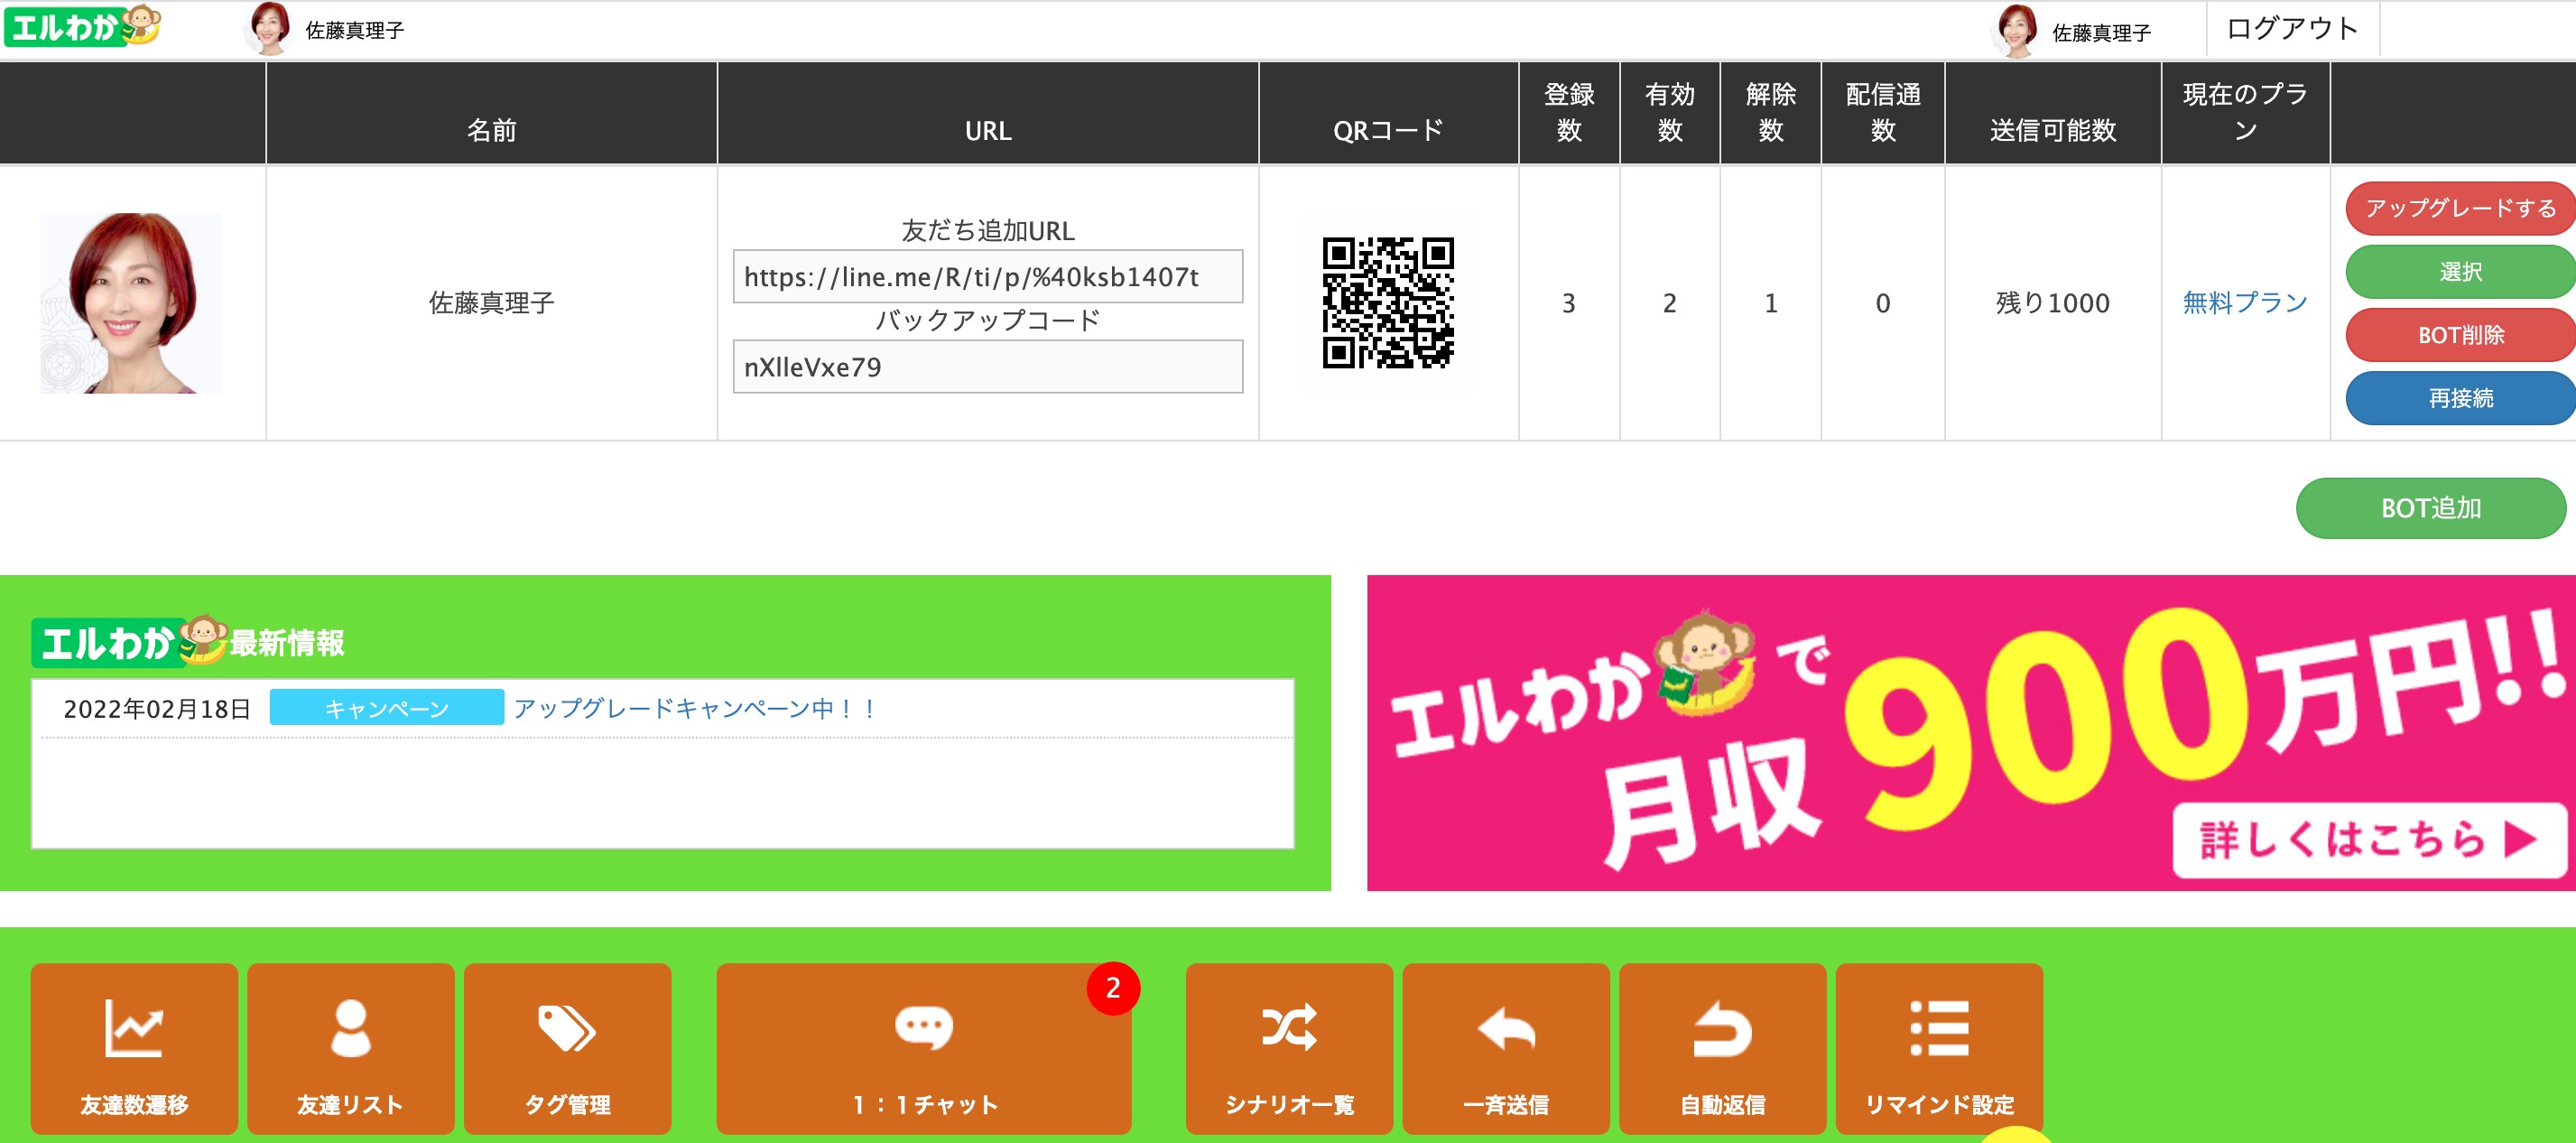Click the 残り1000 cell
The height and width of the screenshot is (1143, 2576).
(2052, 303)
